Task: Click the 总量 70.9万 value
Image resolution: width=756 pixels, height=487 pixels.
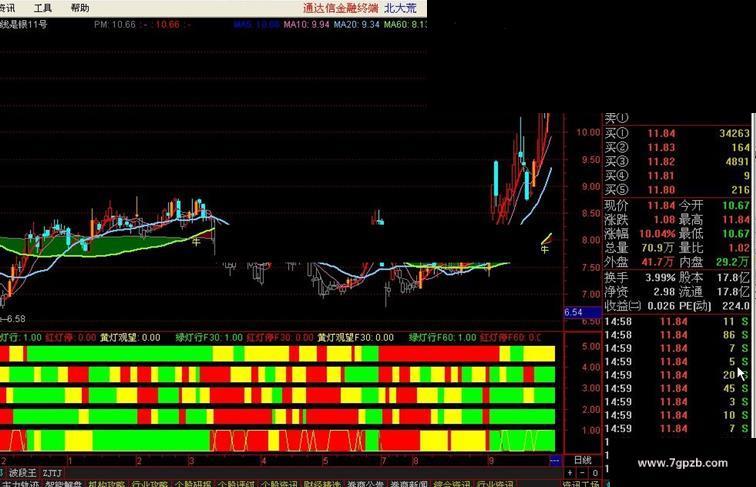Action: 658,248
